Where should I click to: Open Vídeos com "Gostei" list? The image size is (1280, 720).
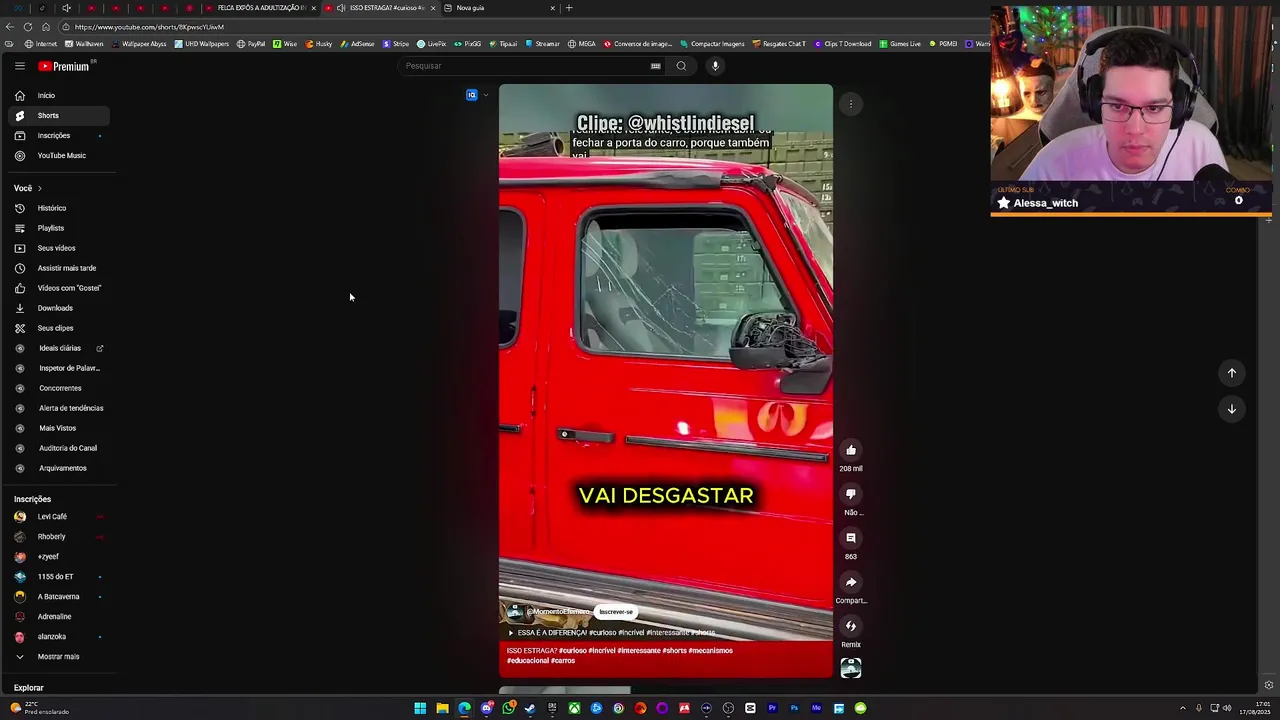(x=57, y=288)
